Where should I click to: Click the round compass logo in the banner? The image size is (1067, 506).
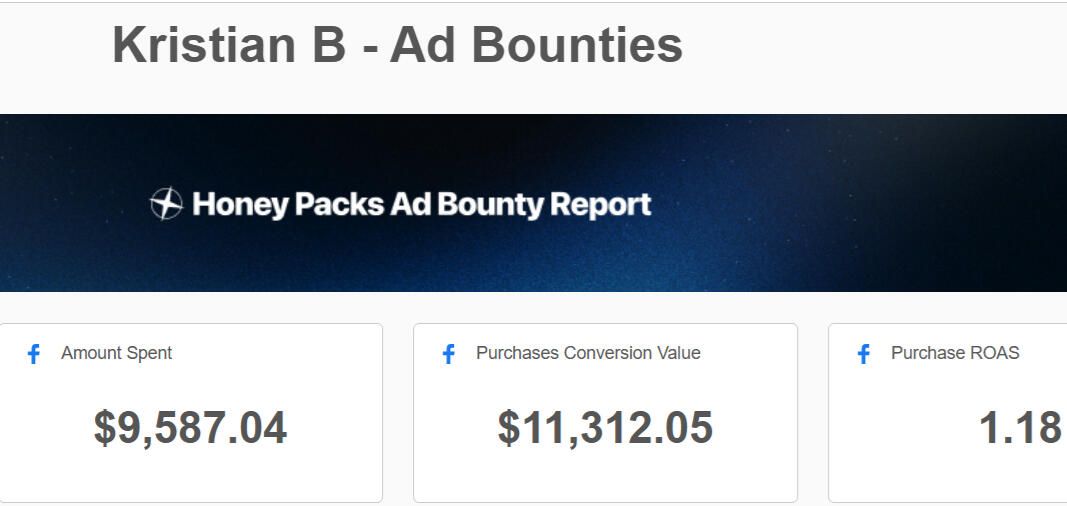point(166,204)
